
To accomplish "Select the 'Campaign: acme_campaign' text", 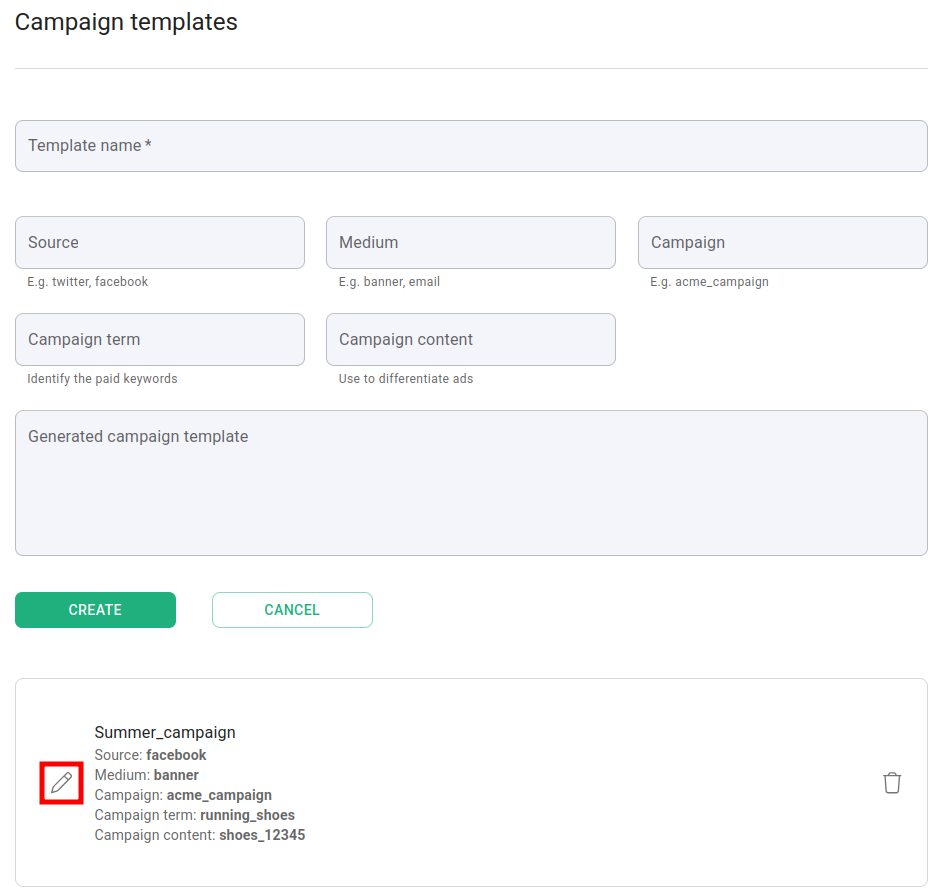I will click(183, 795).
